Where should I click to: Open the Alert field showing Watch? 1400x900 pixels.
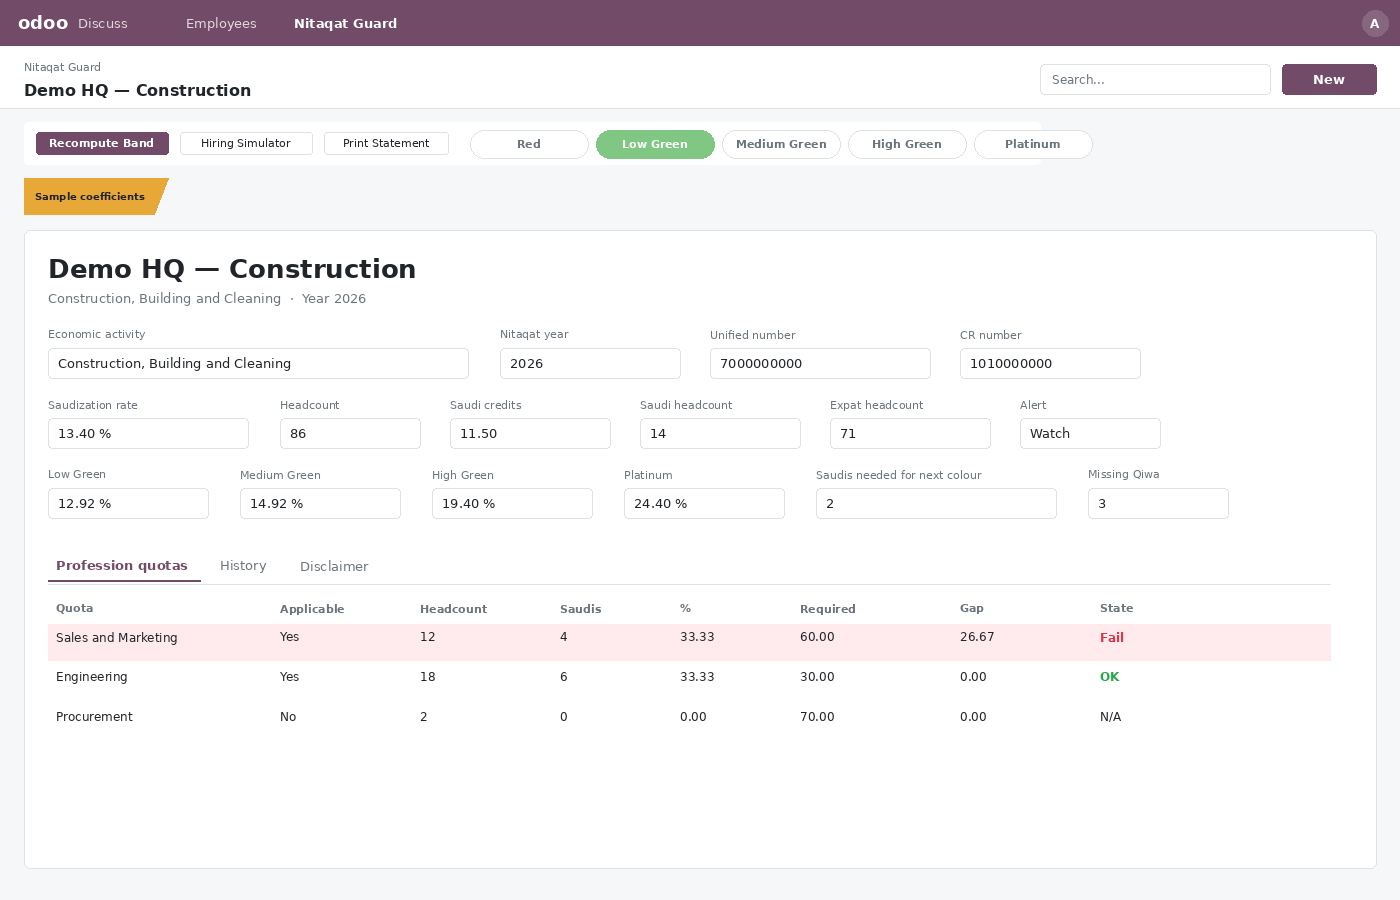[1090, 433]
